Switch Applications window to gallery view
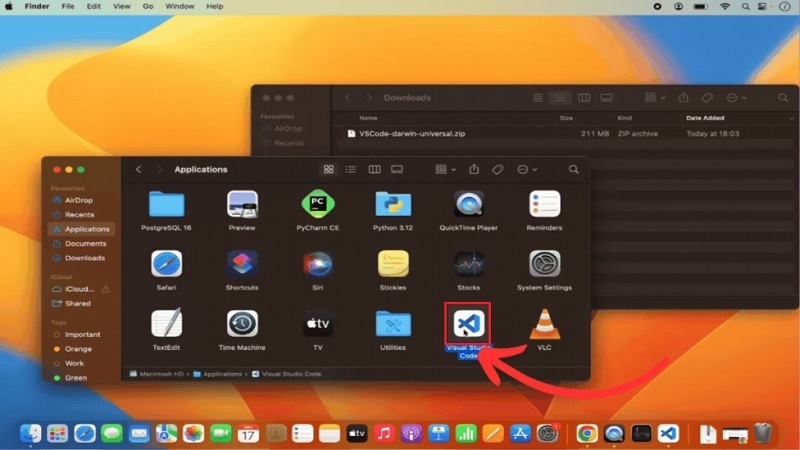Screen dimensions: 800x450 point(397,169)
